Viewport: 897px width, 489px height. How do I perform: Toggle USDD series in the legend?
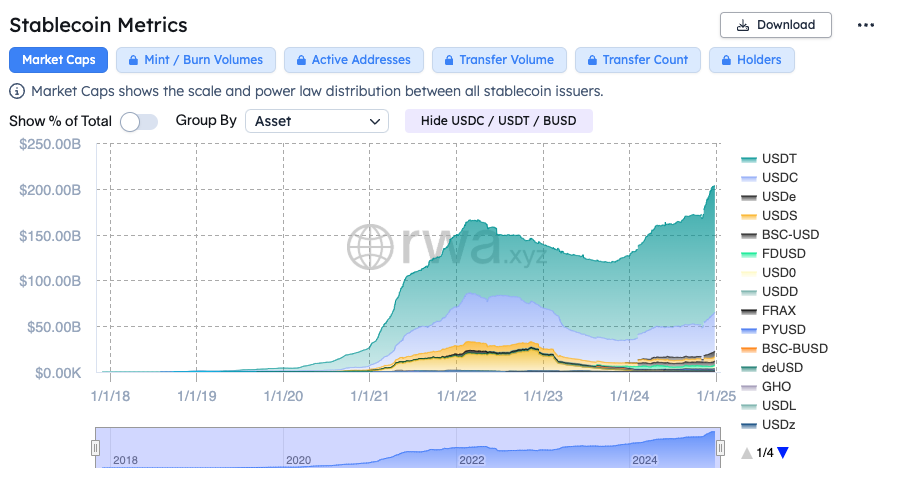769,292
